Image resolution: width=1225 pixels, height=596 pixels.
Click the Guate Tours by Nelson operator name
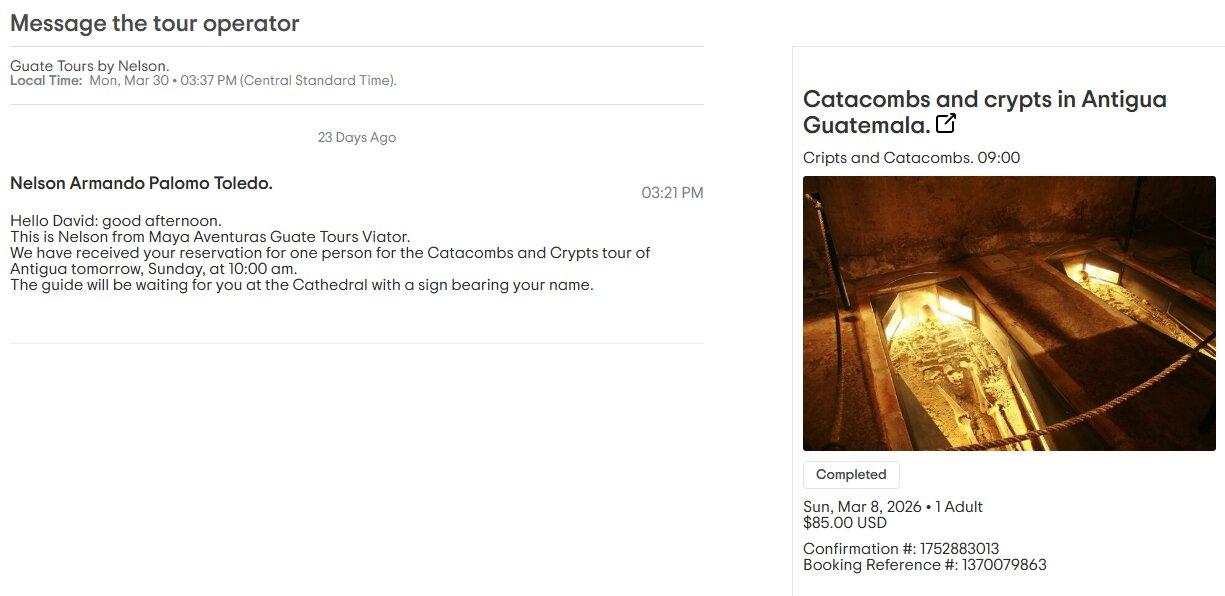pyautogui.click(x=90, y=66)
